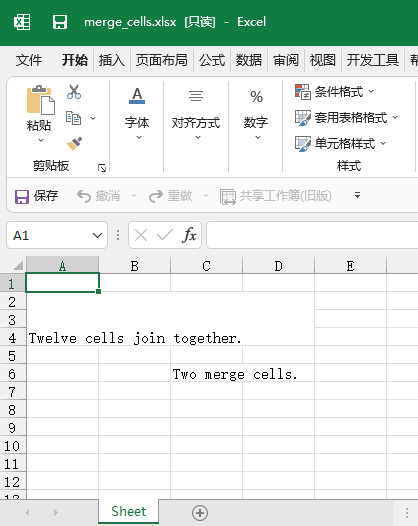Switch to the 页面布局 page layout tab
Image resolution: width=418 pixels, height=526 pixels.
click(162, 60)
